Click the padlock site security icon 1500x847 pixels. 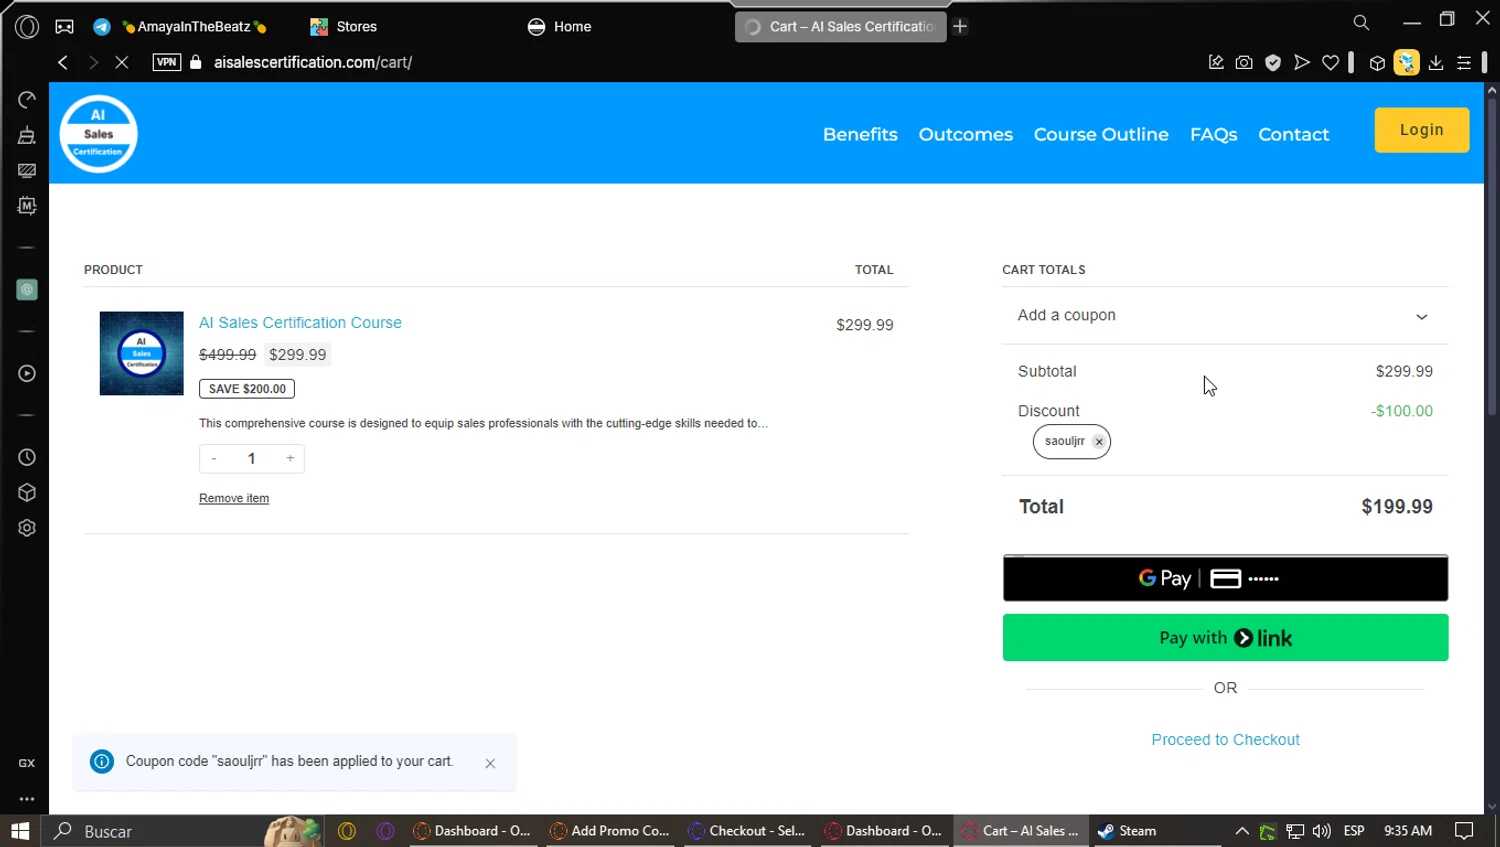tap(196, 62)
